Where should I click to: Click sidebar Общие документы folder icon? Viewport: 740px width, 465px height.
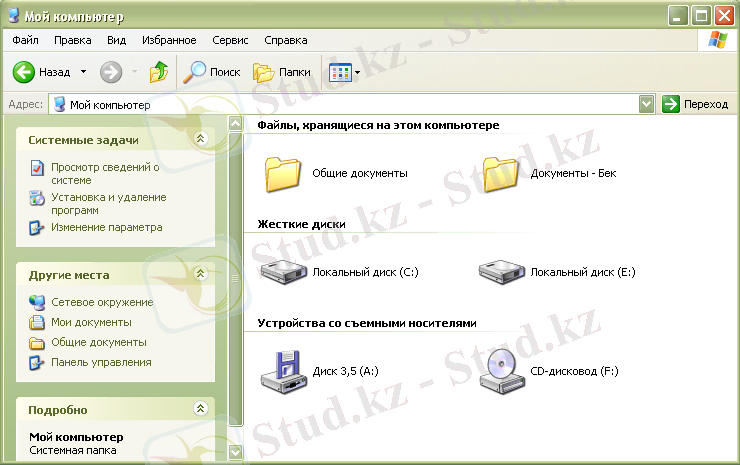click(37, 343)
